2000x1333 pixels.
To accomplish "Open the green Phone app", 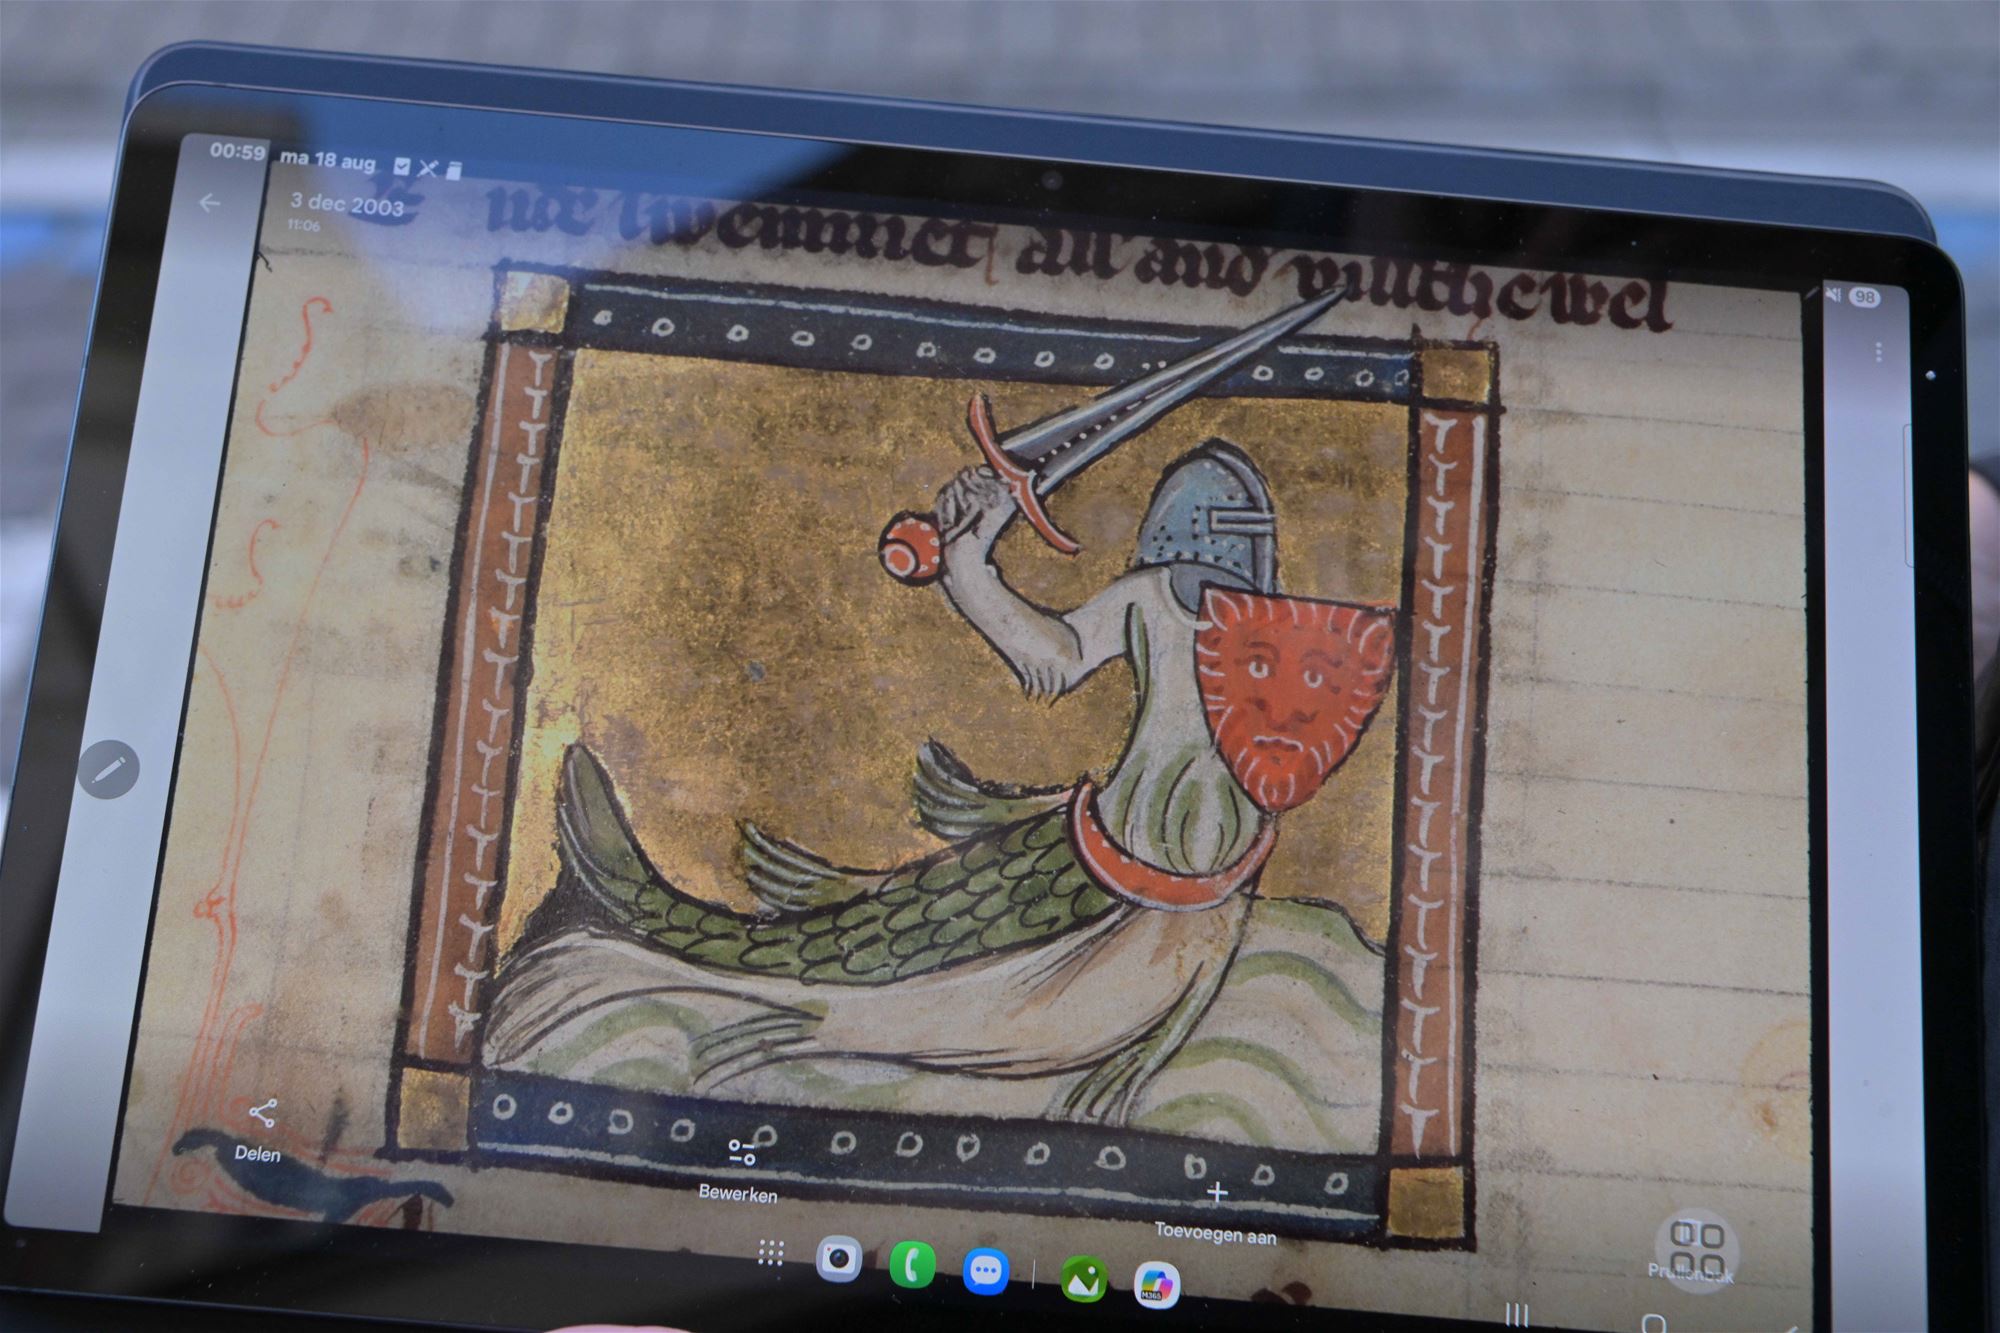I will [912, 1265].
